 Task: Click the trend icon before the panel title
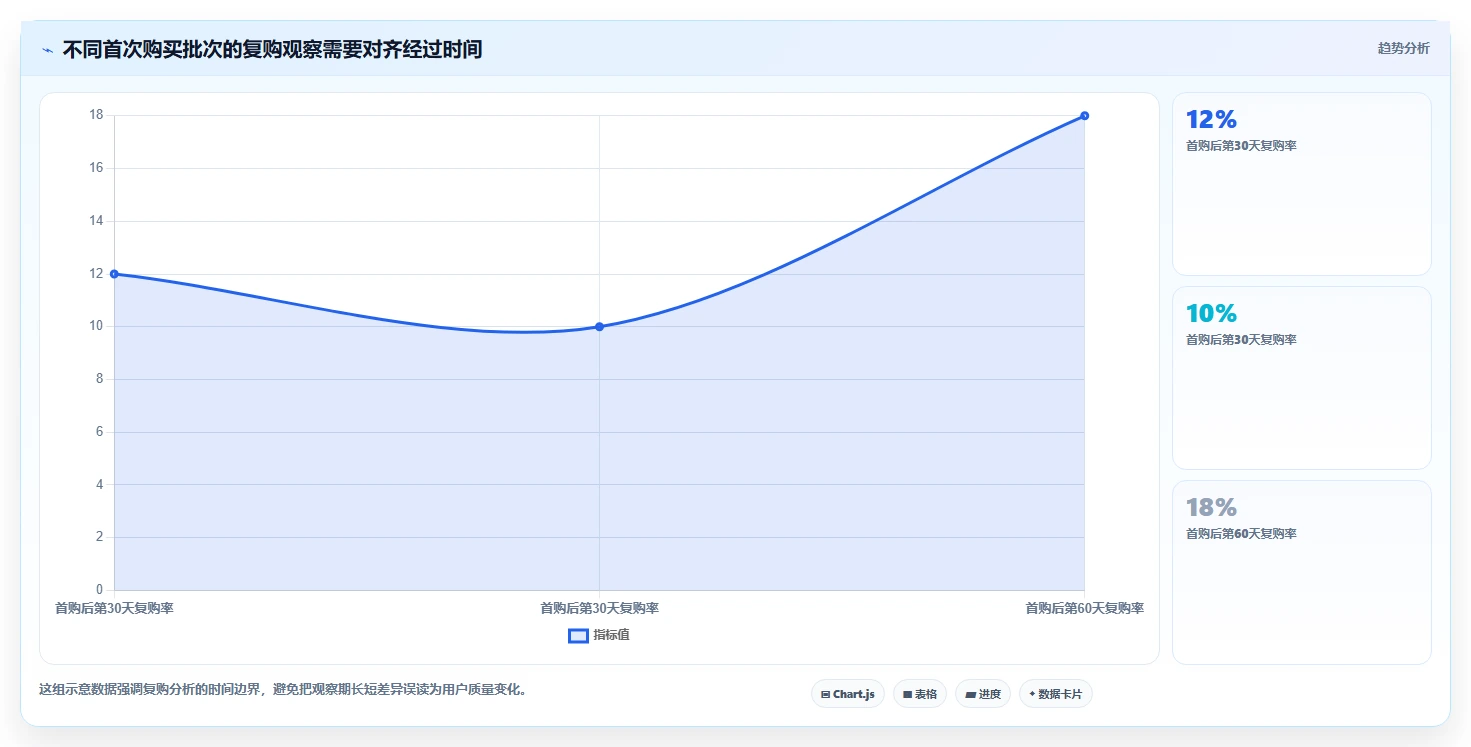[47, 50]
